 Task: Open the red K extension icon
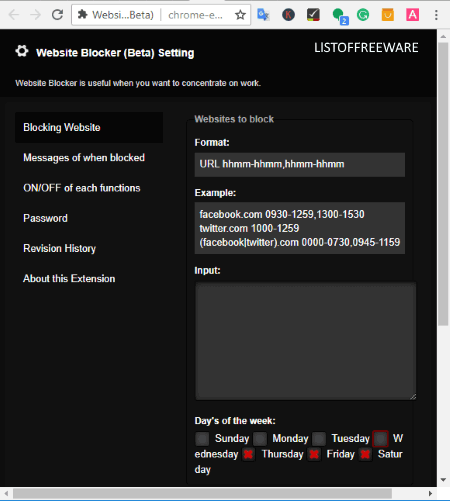click(288, 15)
